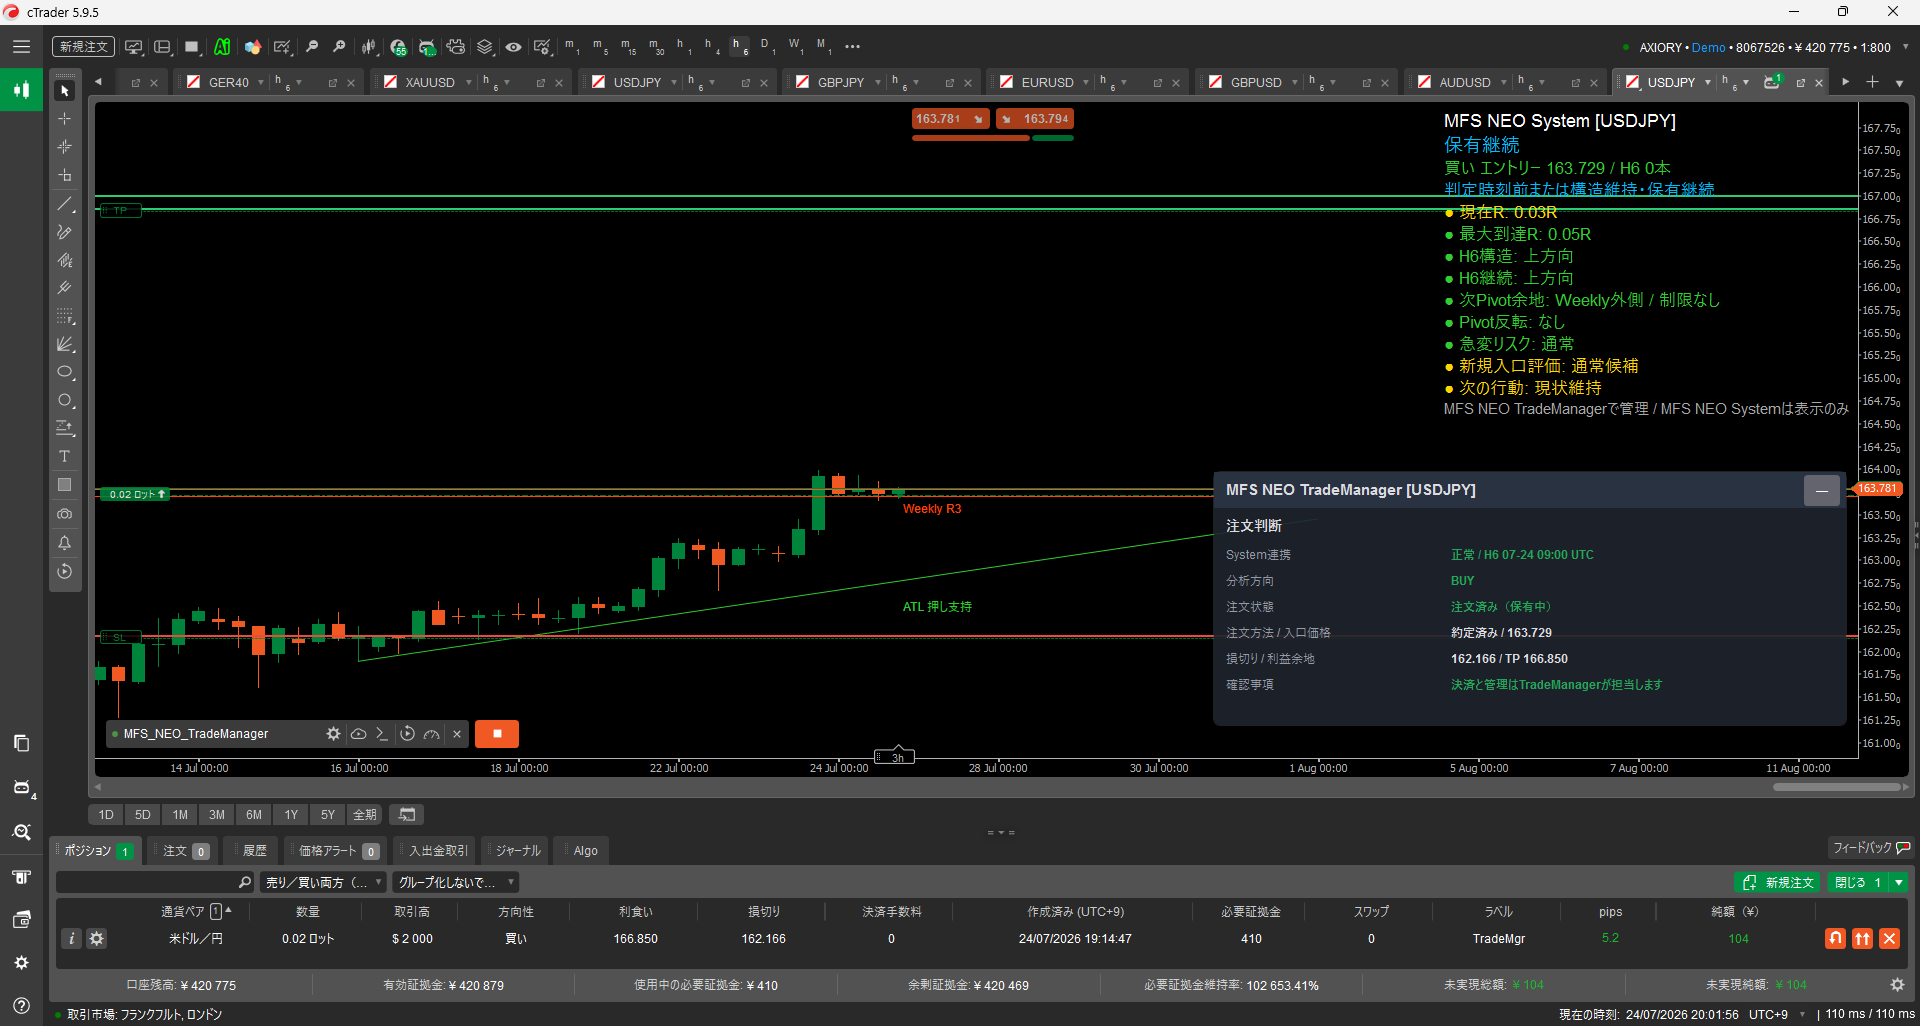Close the USDJPY position with red X
Image resolution: width=1920 pixels, height=1026 pixels.
[1889, 939]
